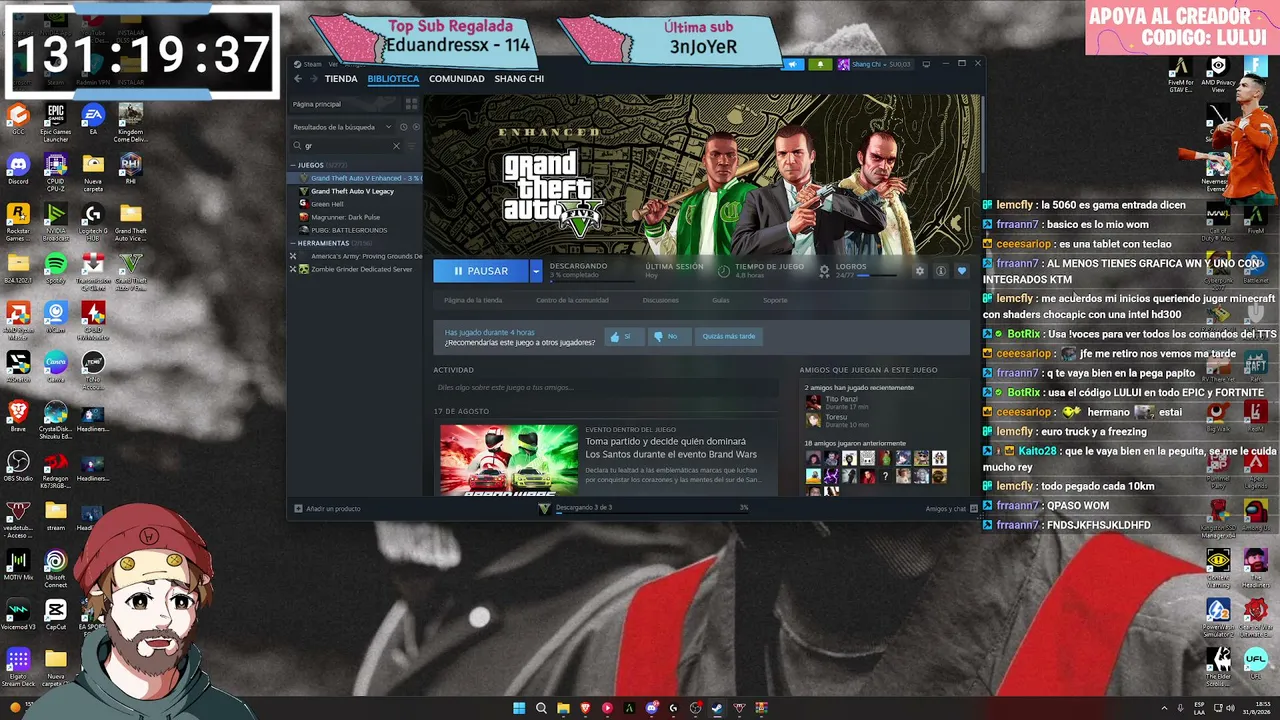
Task: Collapse the JUEGOS category
Action: pyautogui.click(x=294, y=165)
